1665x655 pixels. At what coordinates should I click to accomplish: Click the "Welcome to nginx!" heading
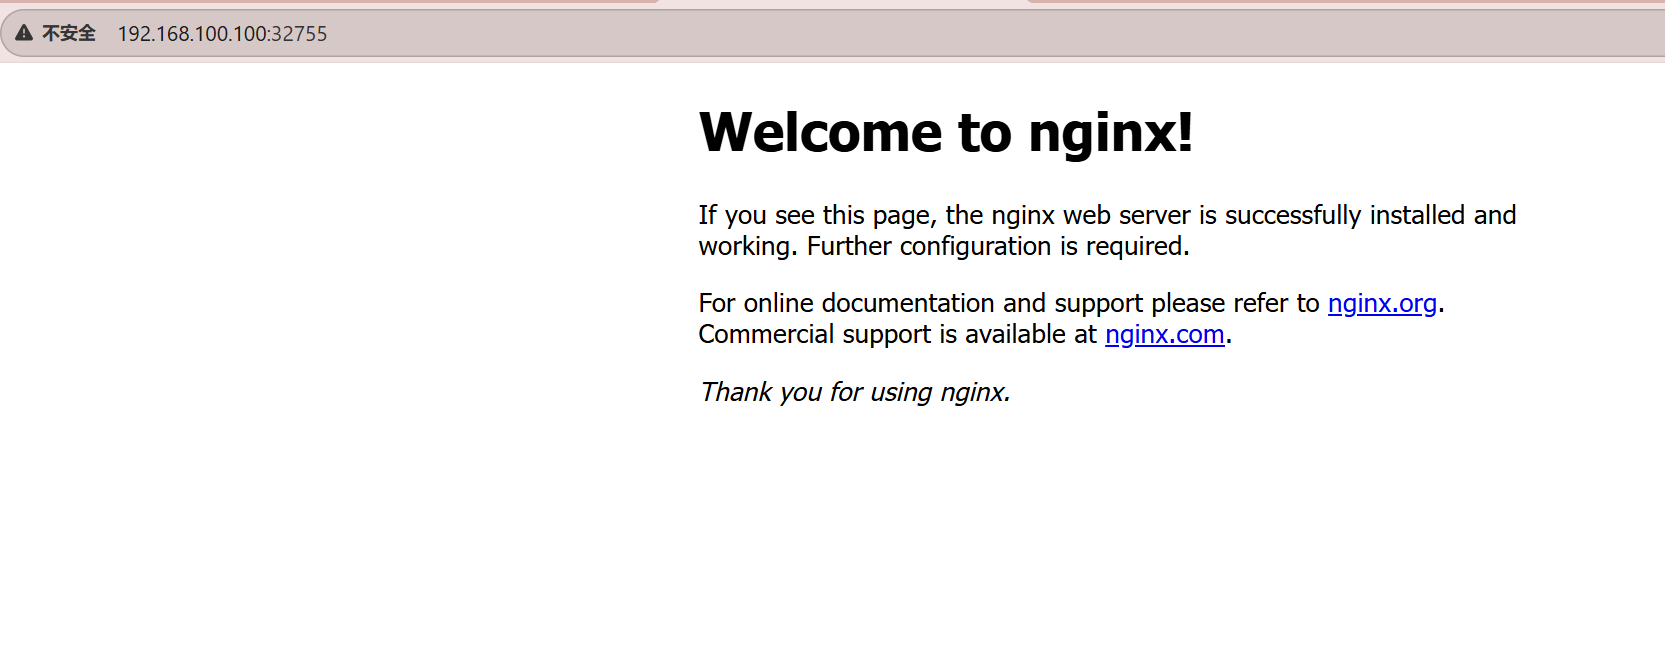pos(946,132)
